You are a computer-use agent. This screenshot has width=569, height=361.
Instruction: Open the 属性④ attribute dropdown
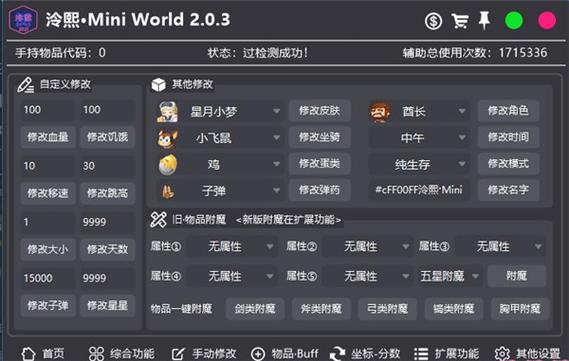click(232, 276)
